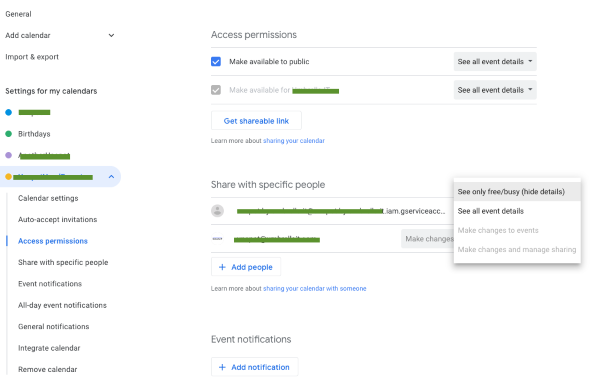
Task: Open General settings section
Action: pos(18,14)
